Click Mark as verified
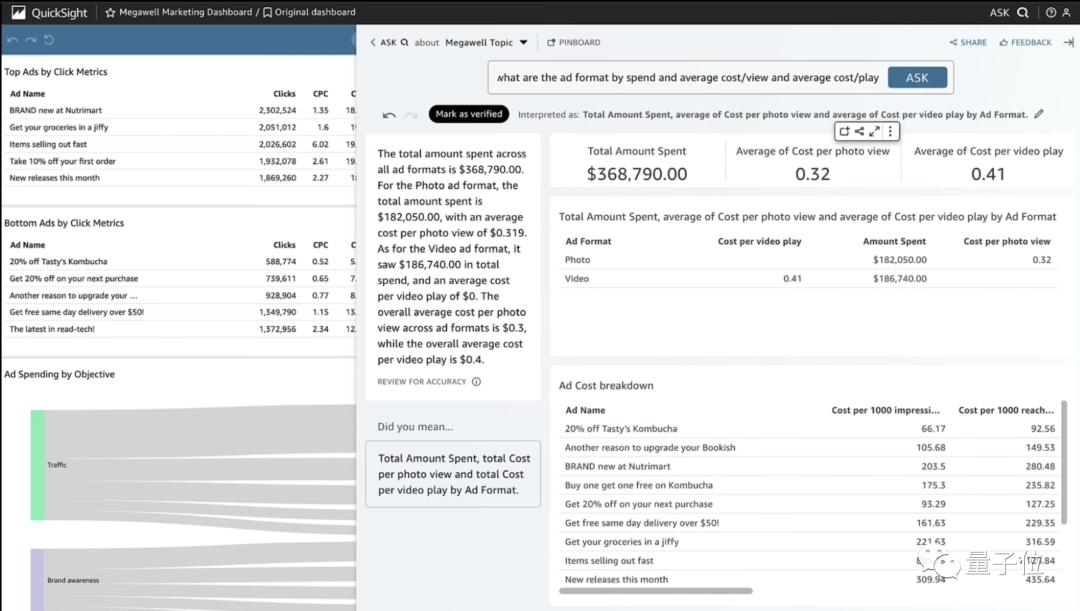Screen dimensions: 1080x611 point(469,114)
